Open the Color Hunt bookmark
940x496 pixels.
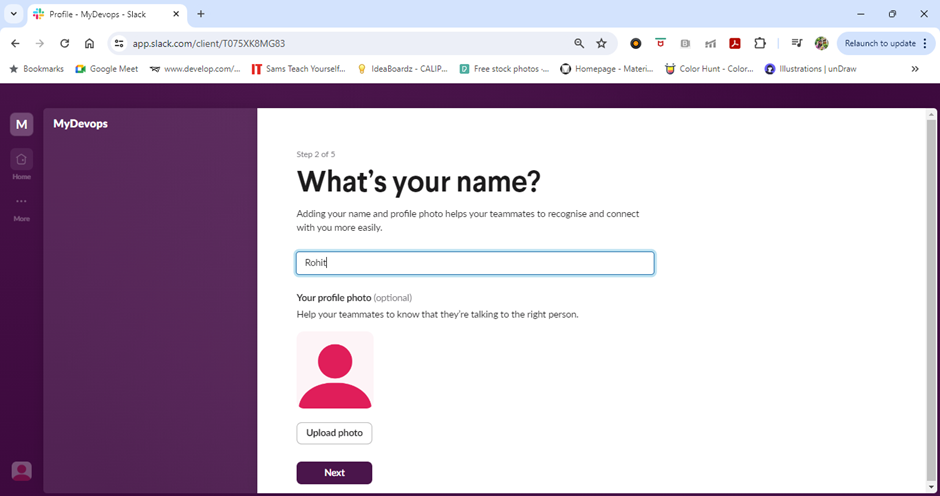pos(710,69)
